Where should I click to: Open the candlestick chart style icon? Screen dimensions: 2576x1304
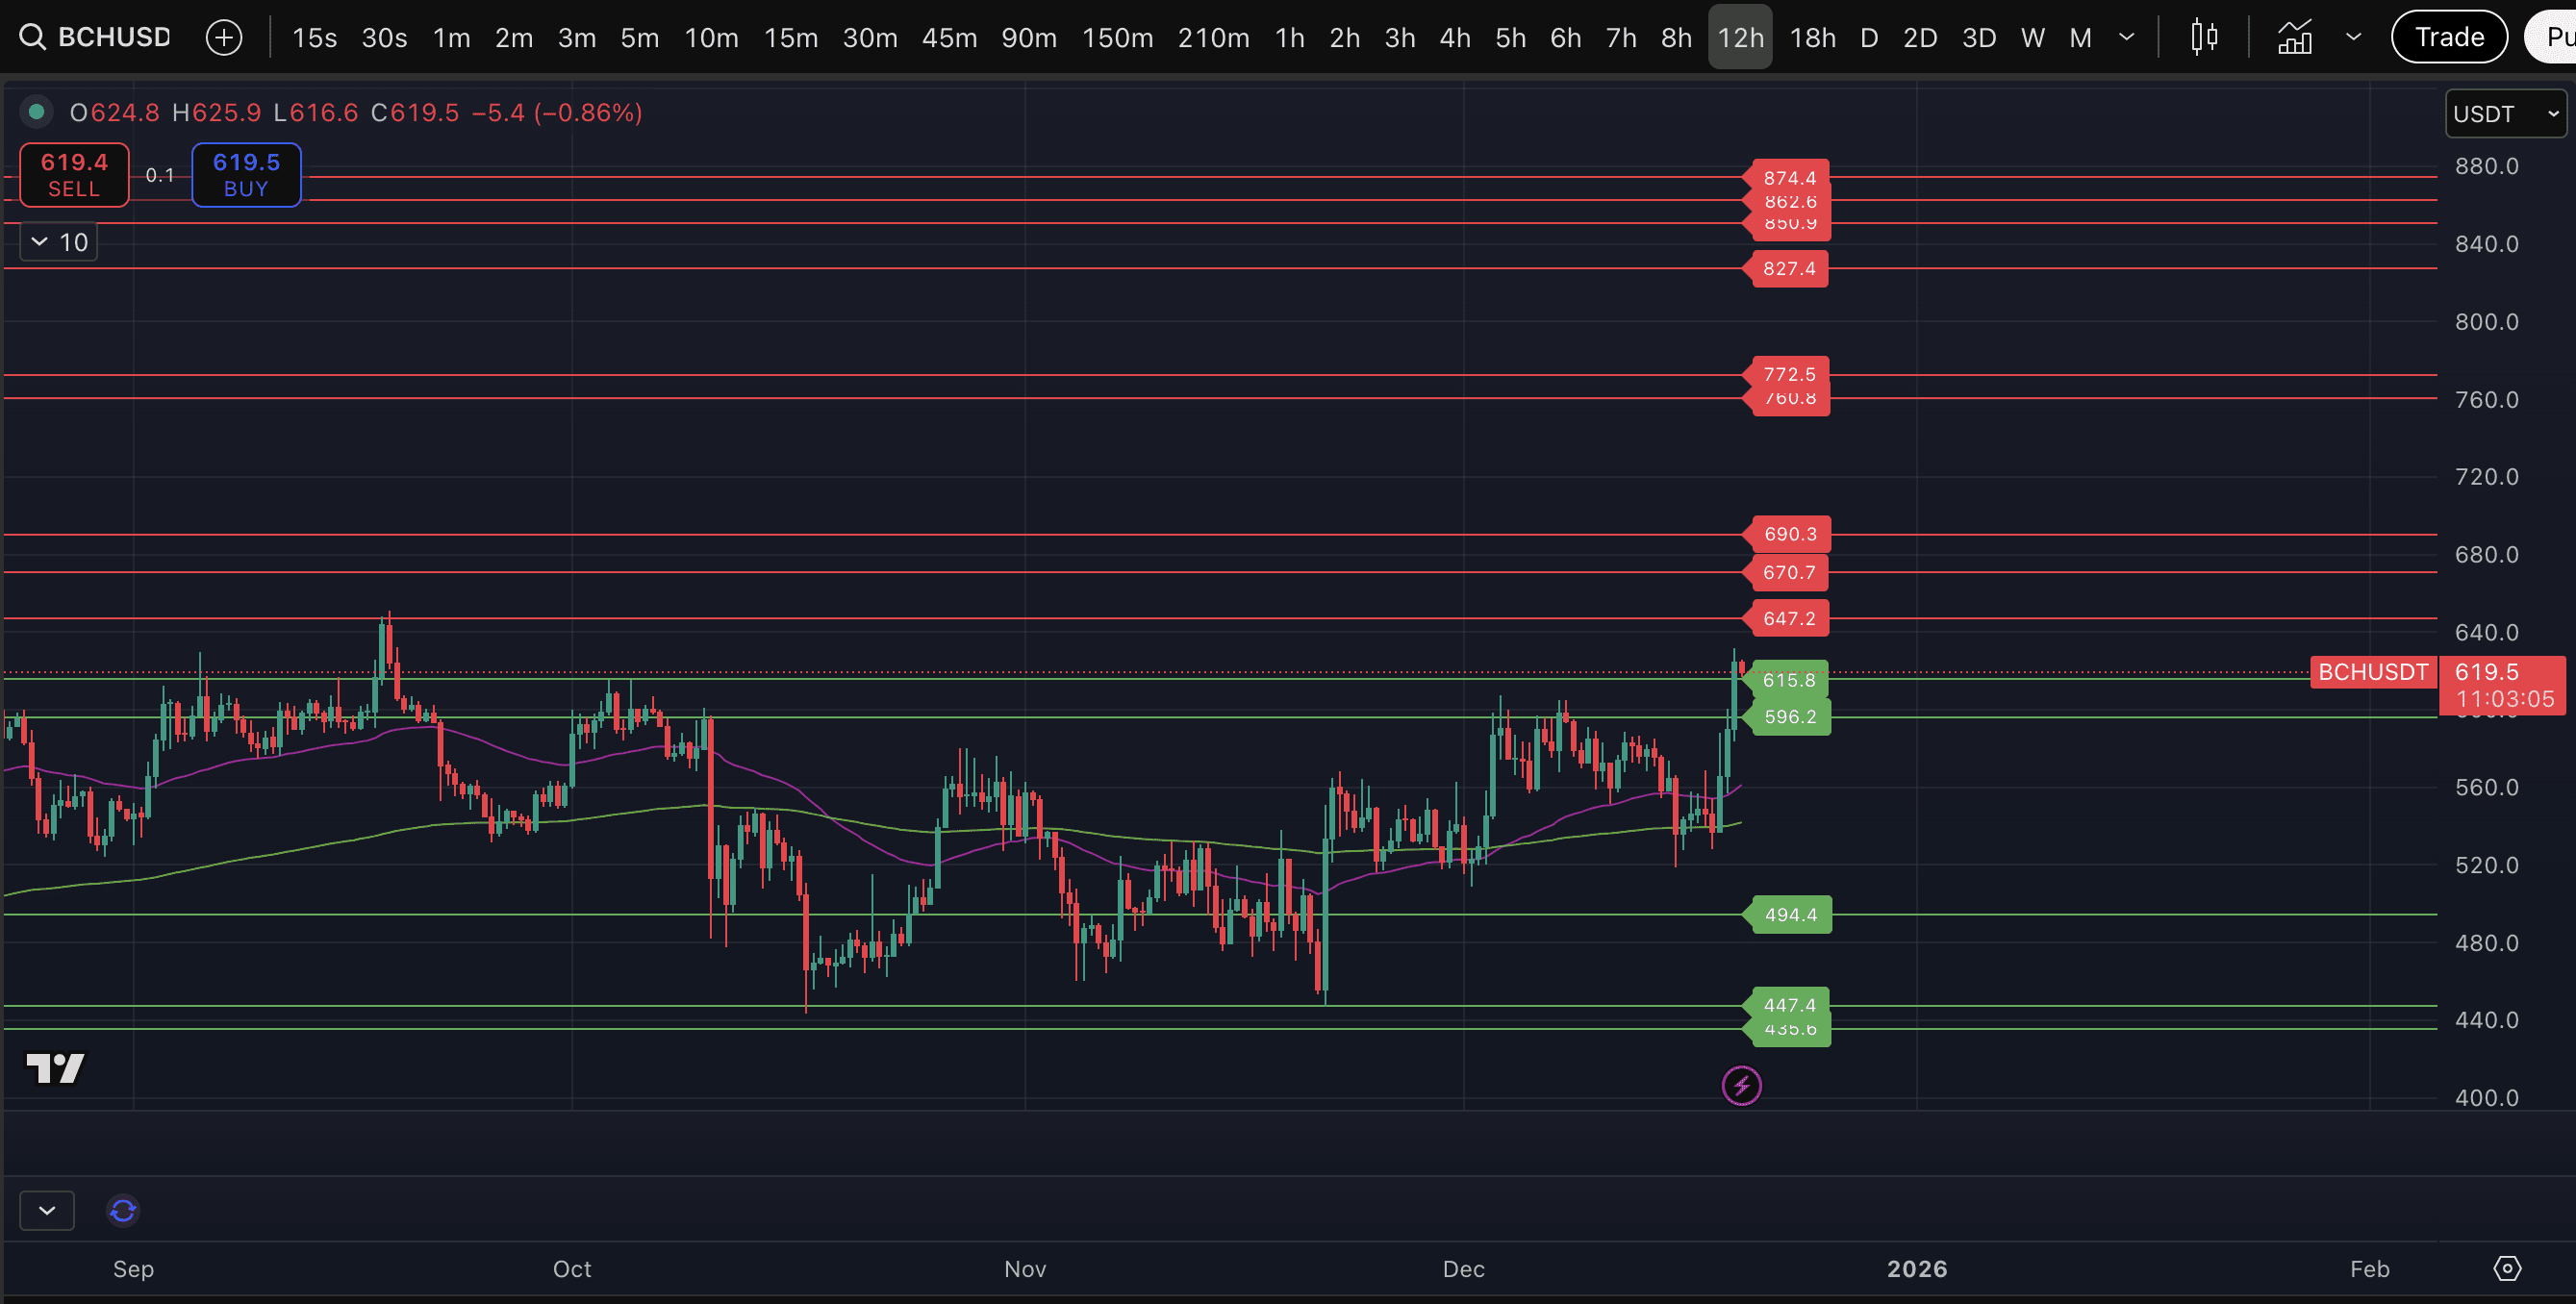2204,38
